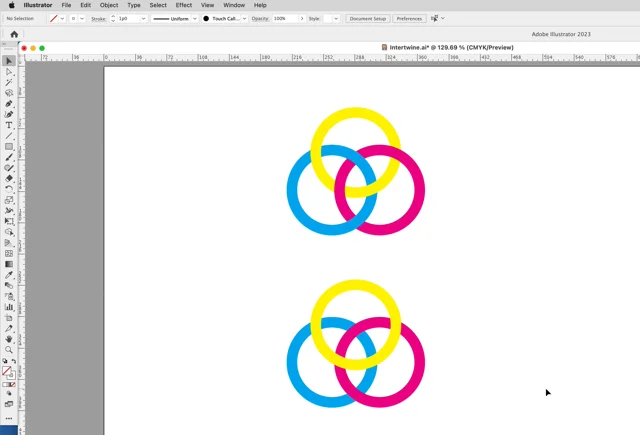The image size is (640, 435).
Task: Open the File menu
Action: 66,5
